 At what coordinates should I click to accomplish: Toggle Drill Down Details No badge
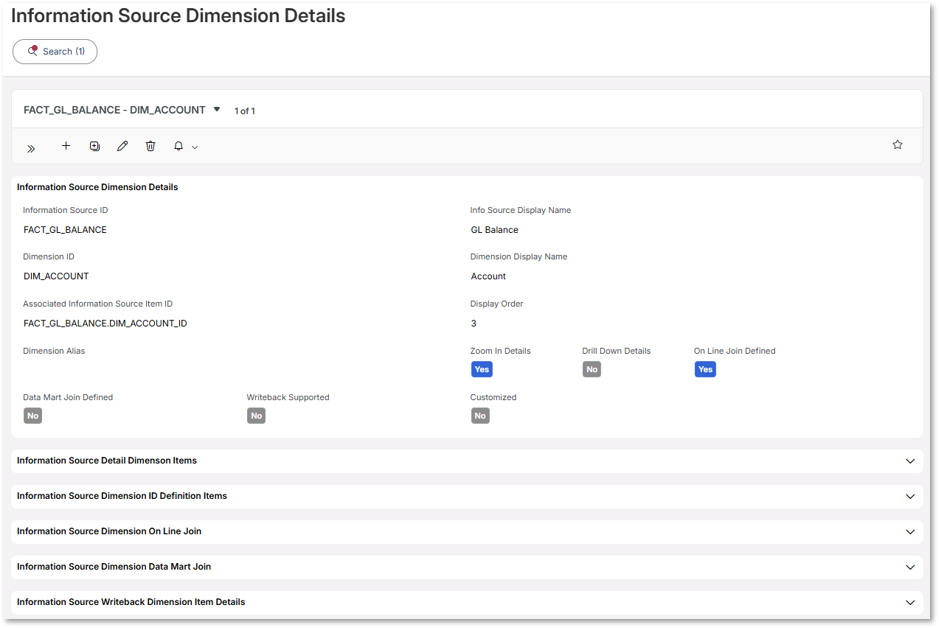point(592,369)
